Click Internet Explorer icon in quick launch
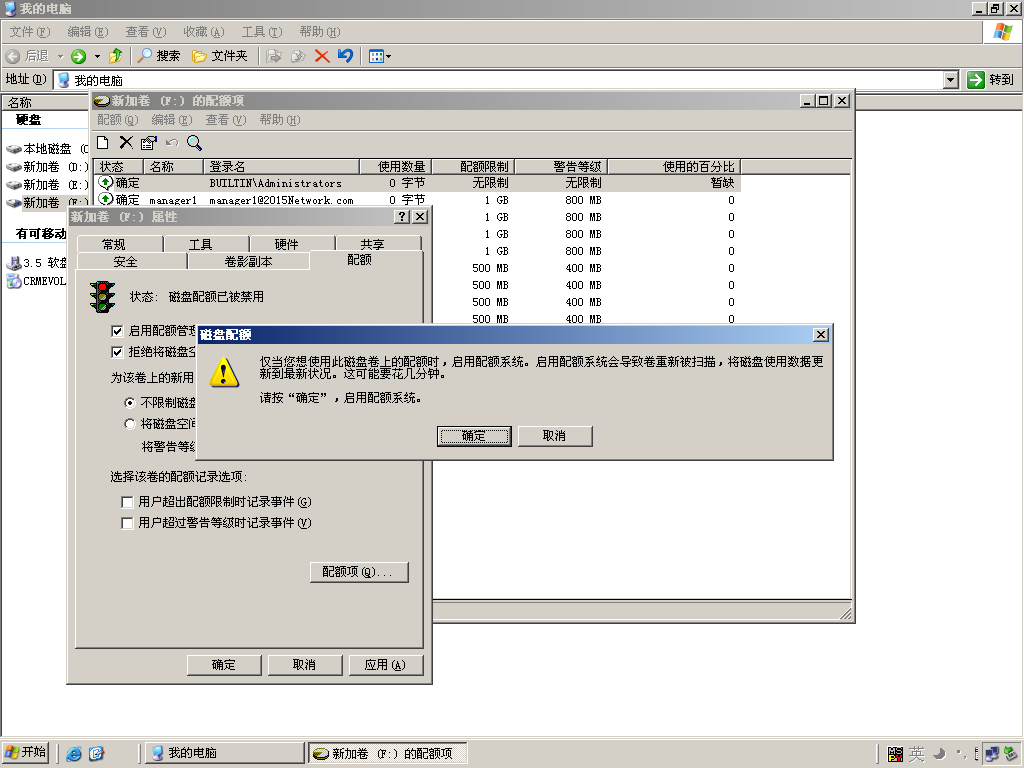This screenshot has height=768, width=1024. (x=74, y=754)
